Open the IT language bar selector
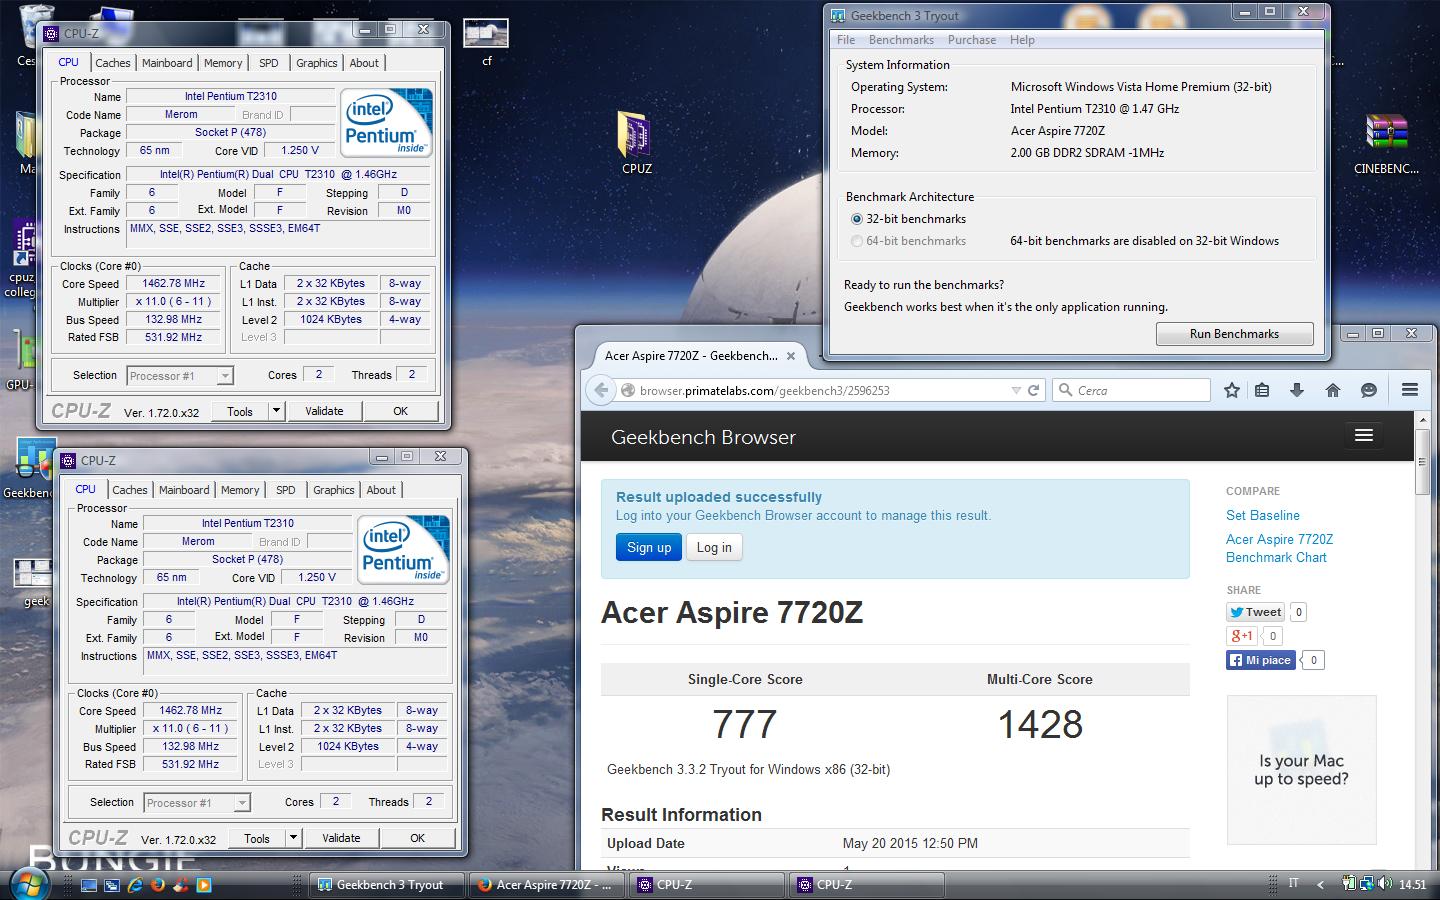This screenshot has width=1440, height=900. click(x=1293, y=883)
